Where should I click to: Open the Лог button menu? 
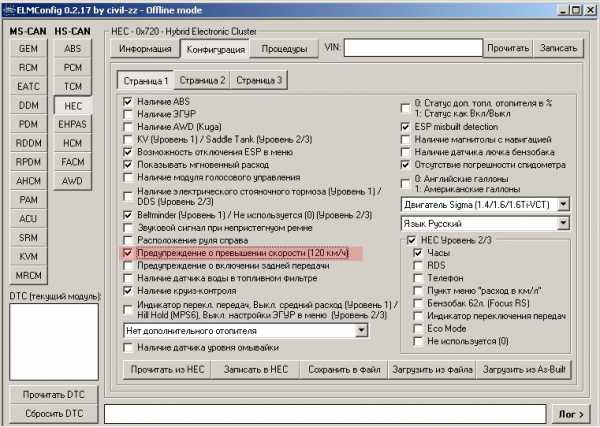pos(573,412)
